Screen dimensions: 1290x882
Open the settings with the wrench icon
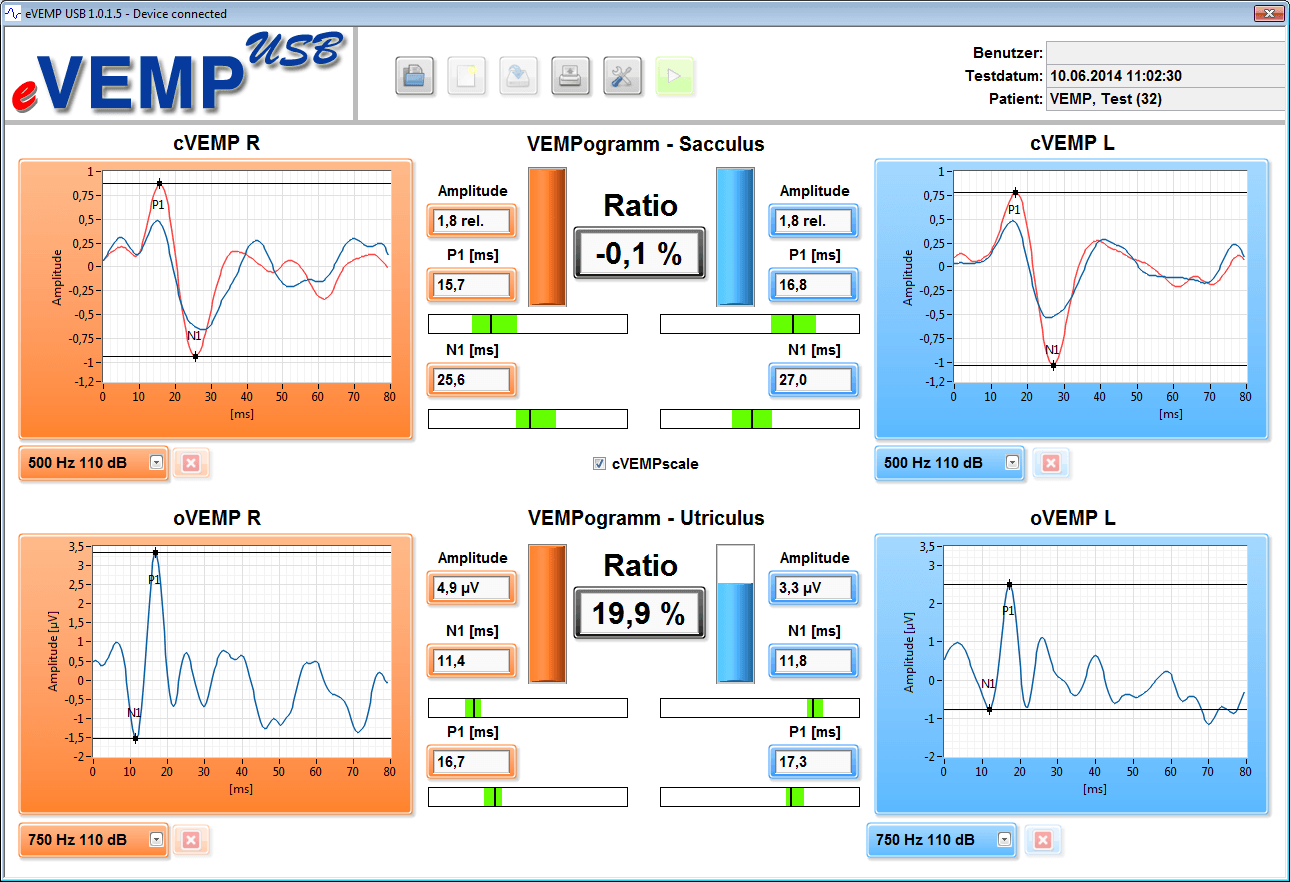tap(622, 76)
